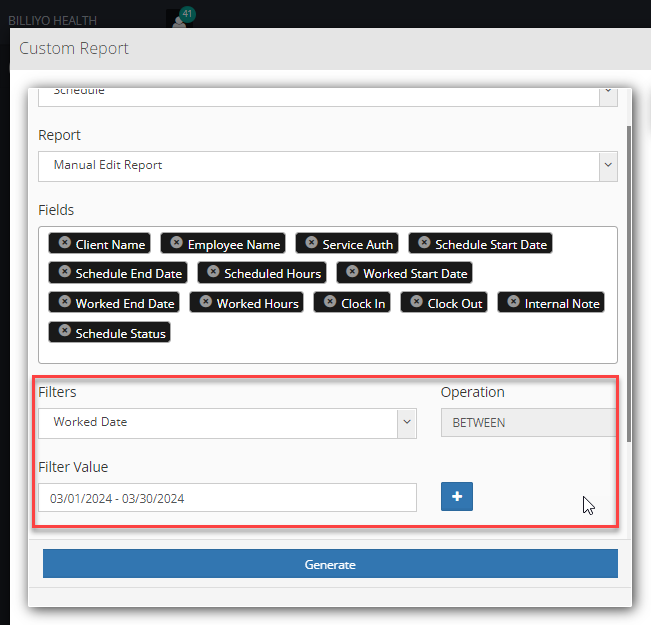This screenshot has width=651, height=625.
Task: Remove the Worked Start Date field tag
Action: pos(352,272)
